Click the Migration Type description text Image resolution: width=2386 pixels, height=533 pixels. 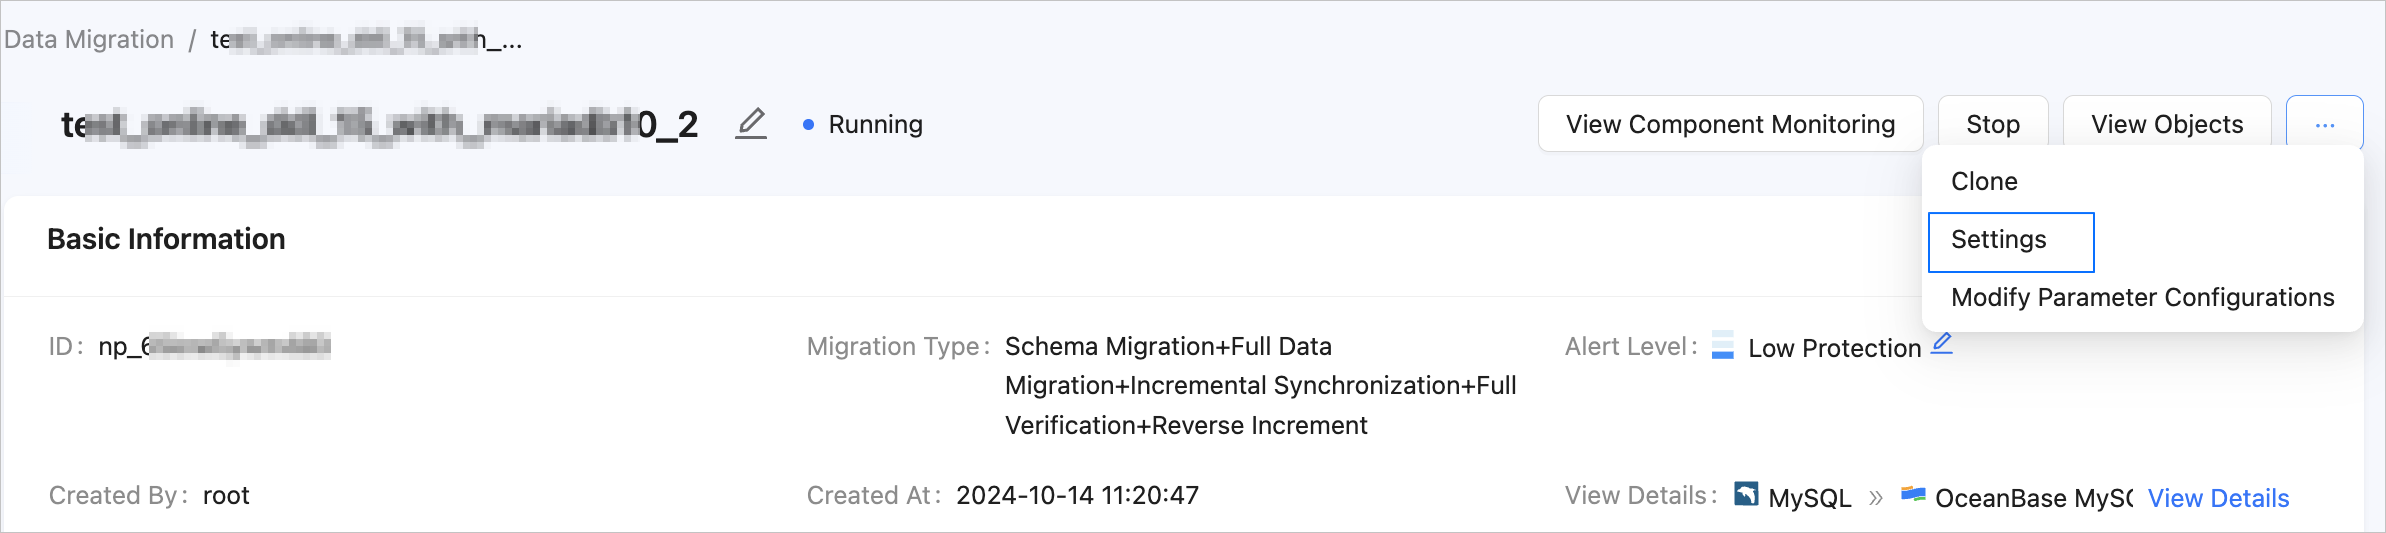[1260, 385]
